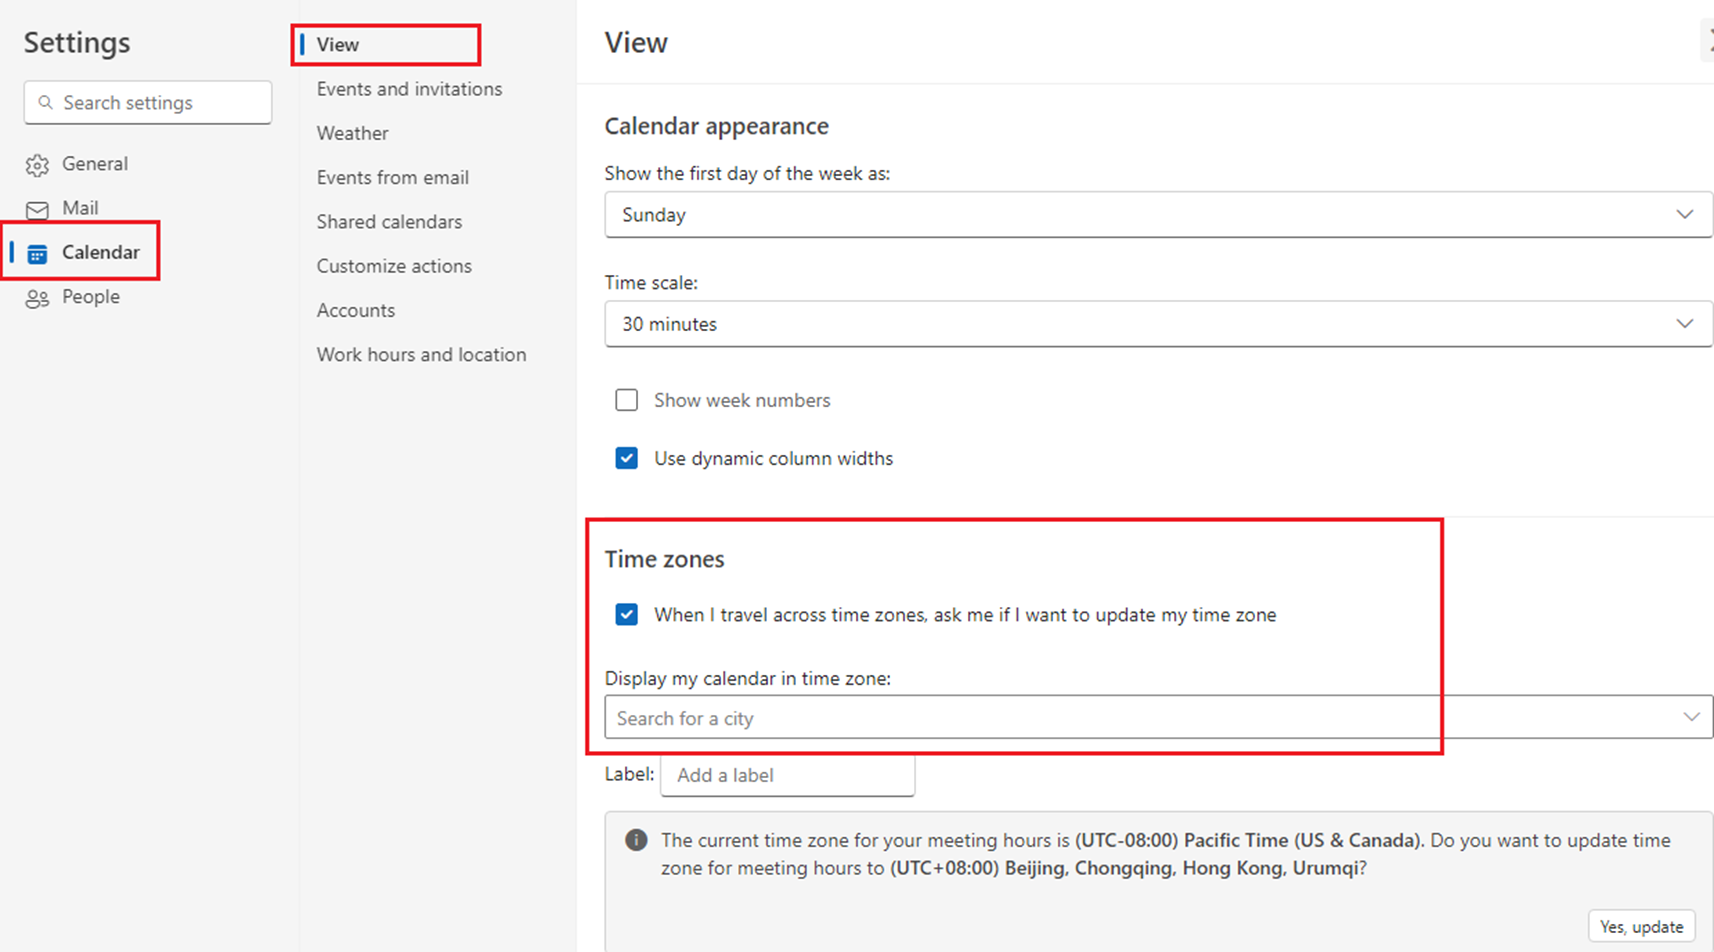Click the Add a label field
1714x952 pixels.
tap(788, 775)
